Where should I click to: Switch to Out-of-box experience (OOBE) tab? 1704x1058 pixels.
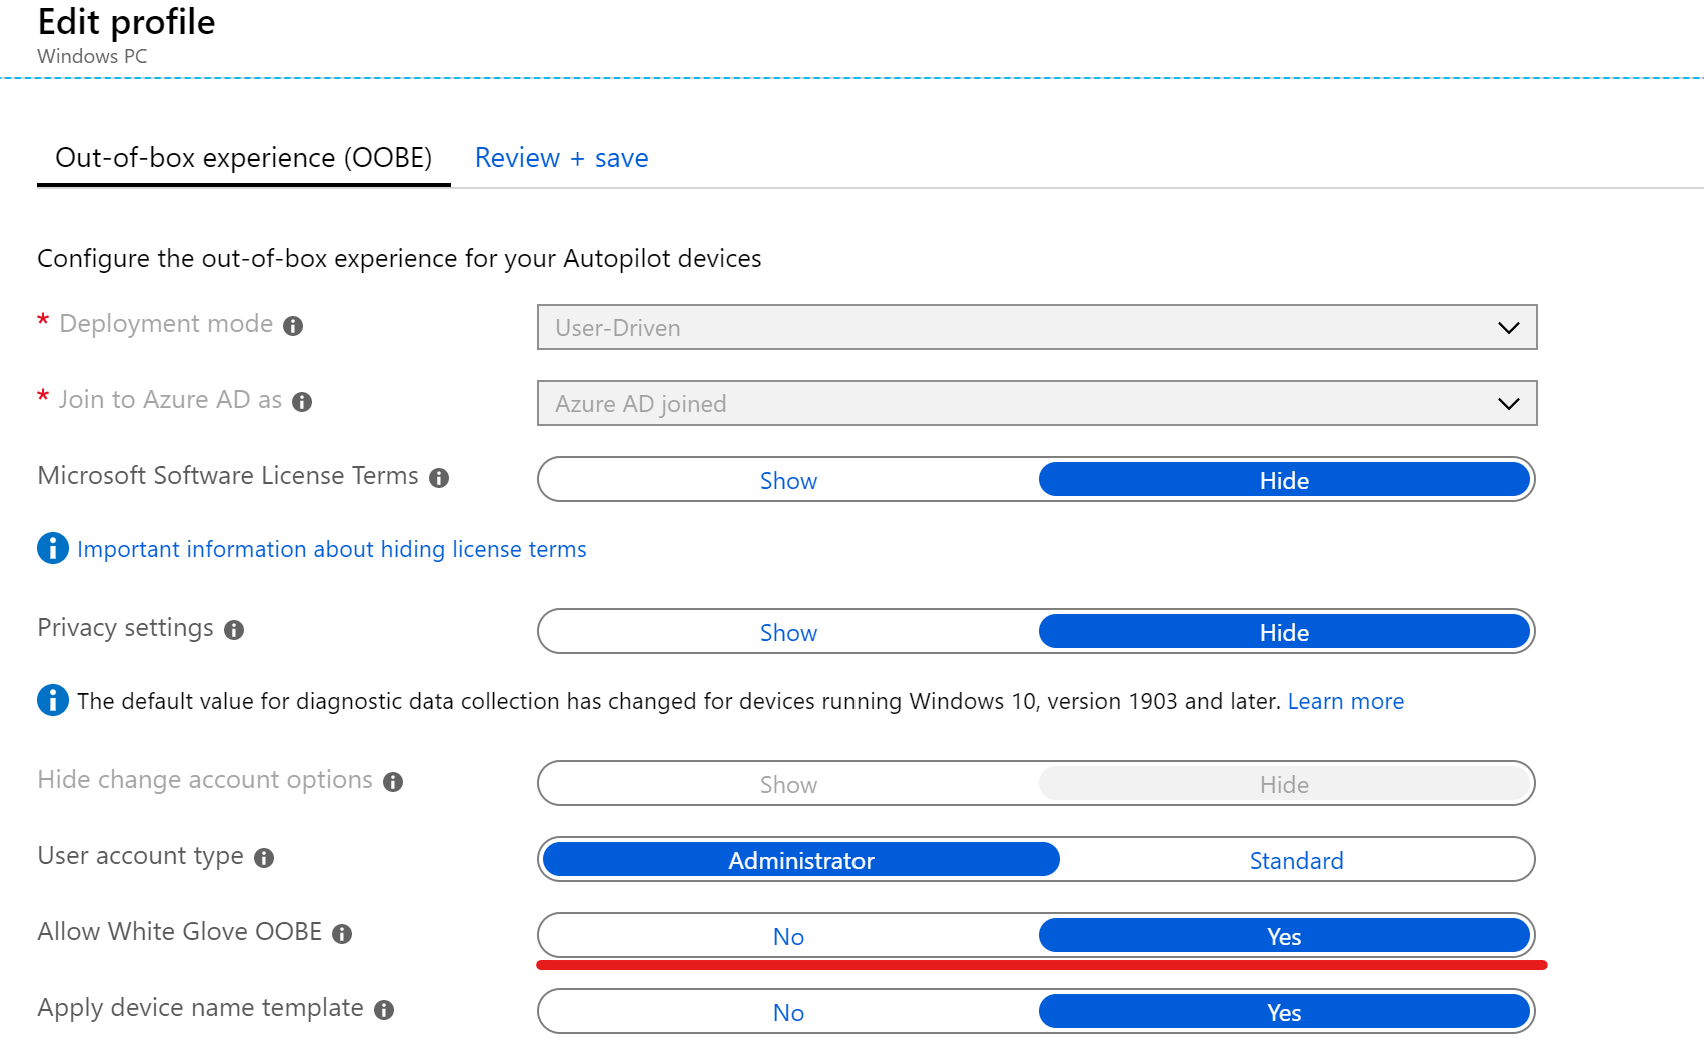(x=244, y=158)
